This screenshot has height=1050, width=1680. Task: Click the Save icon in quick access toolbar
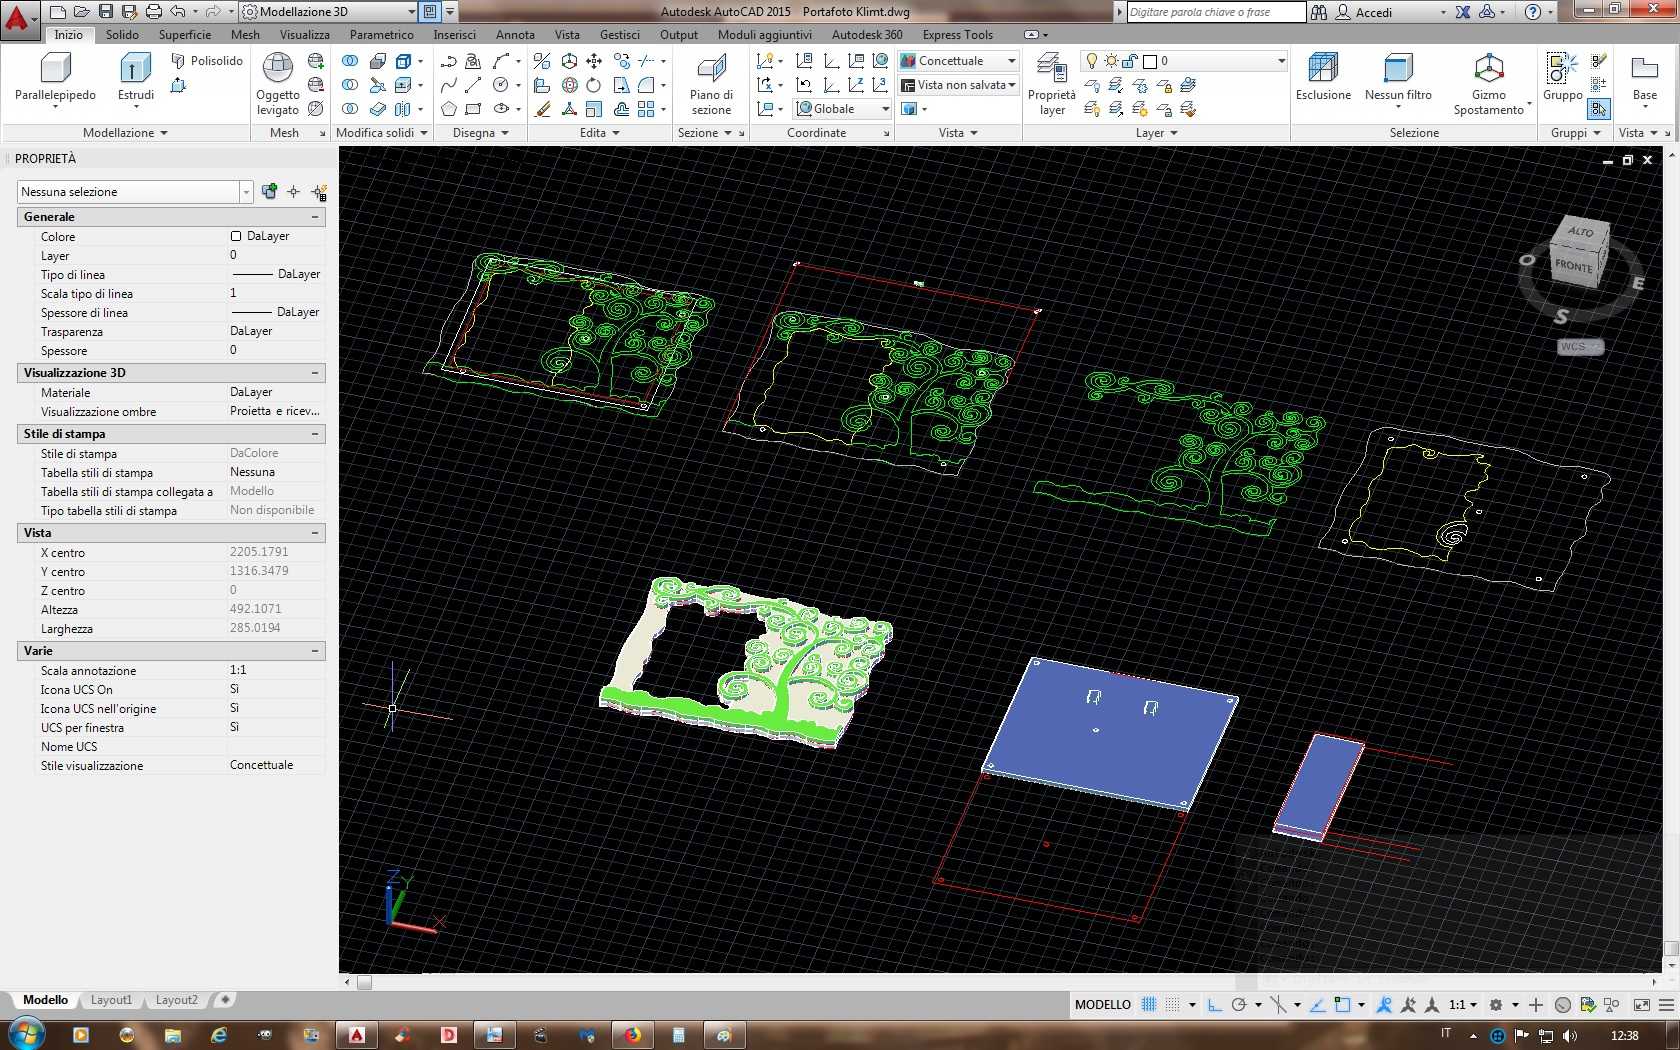(x=106, y=12)
